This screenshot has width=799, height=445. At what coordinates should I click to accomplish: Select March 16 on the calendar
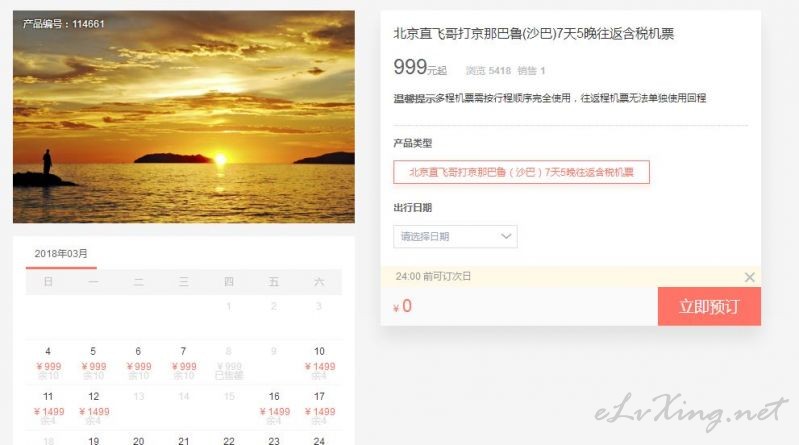coord(274,408)
